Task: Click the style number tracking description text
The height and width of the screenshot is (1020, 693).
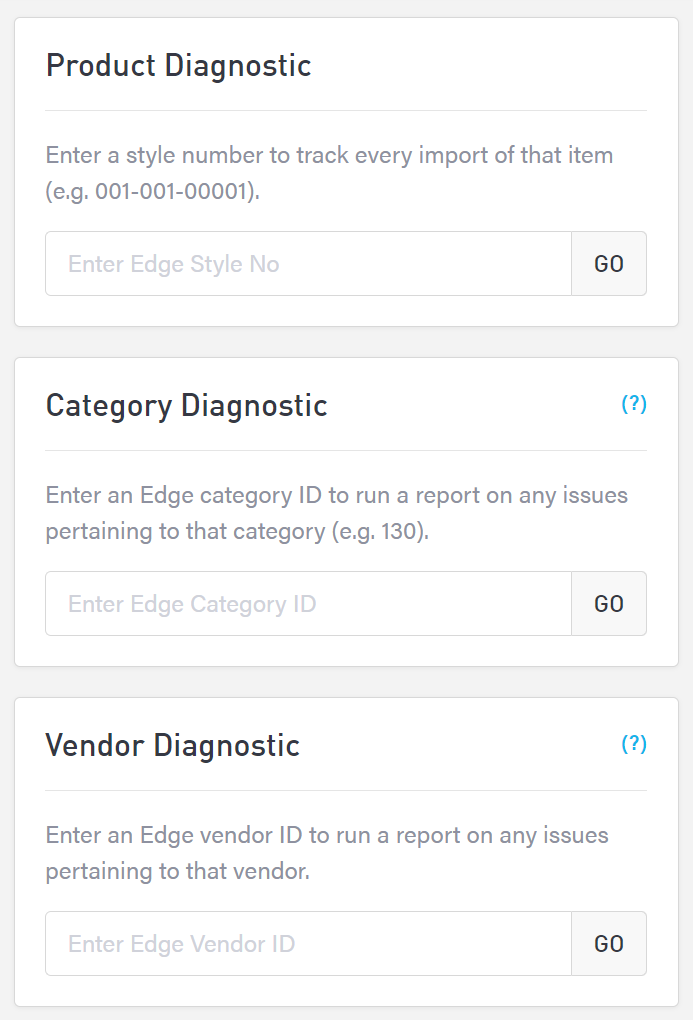Action: click(x=329, y=156)
